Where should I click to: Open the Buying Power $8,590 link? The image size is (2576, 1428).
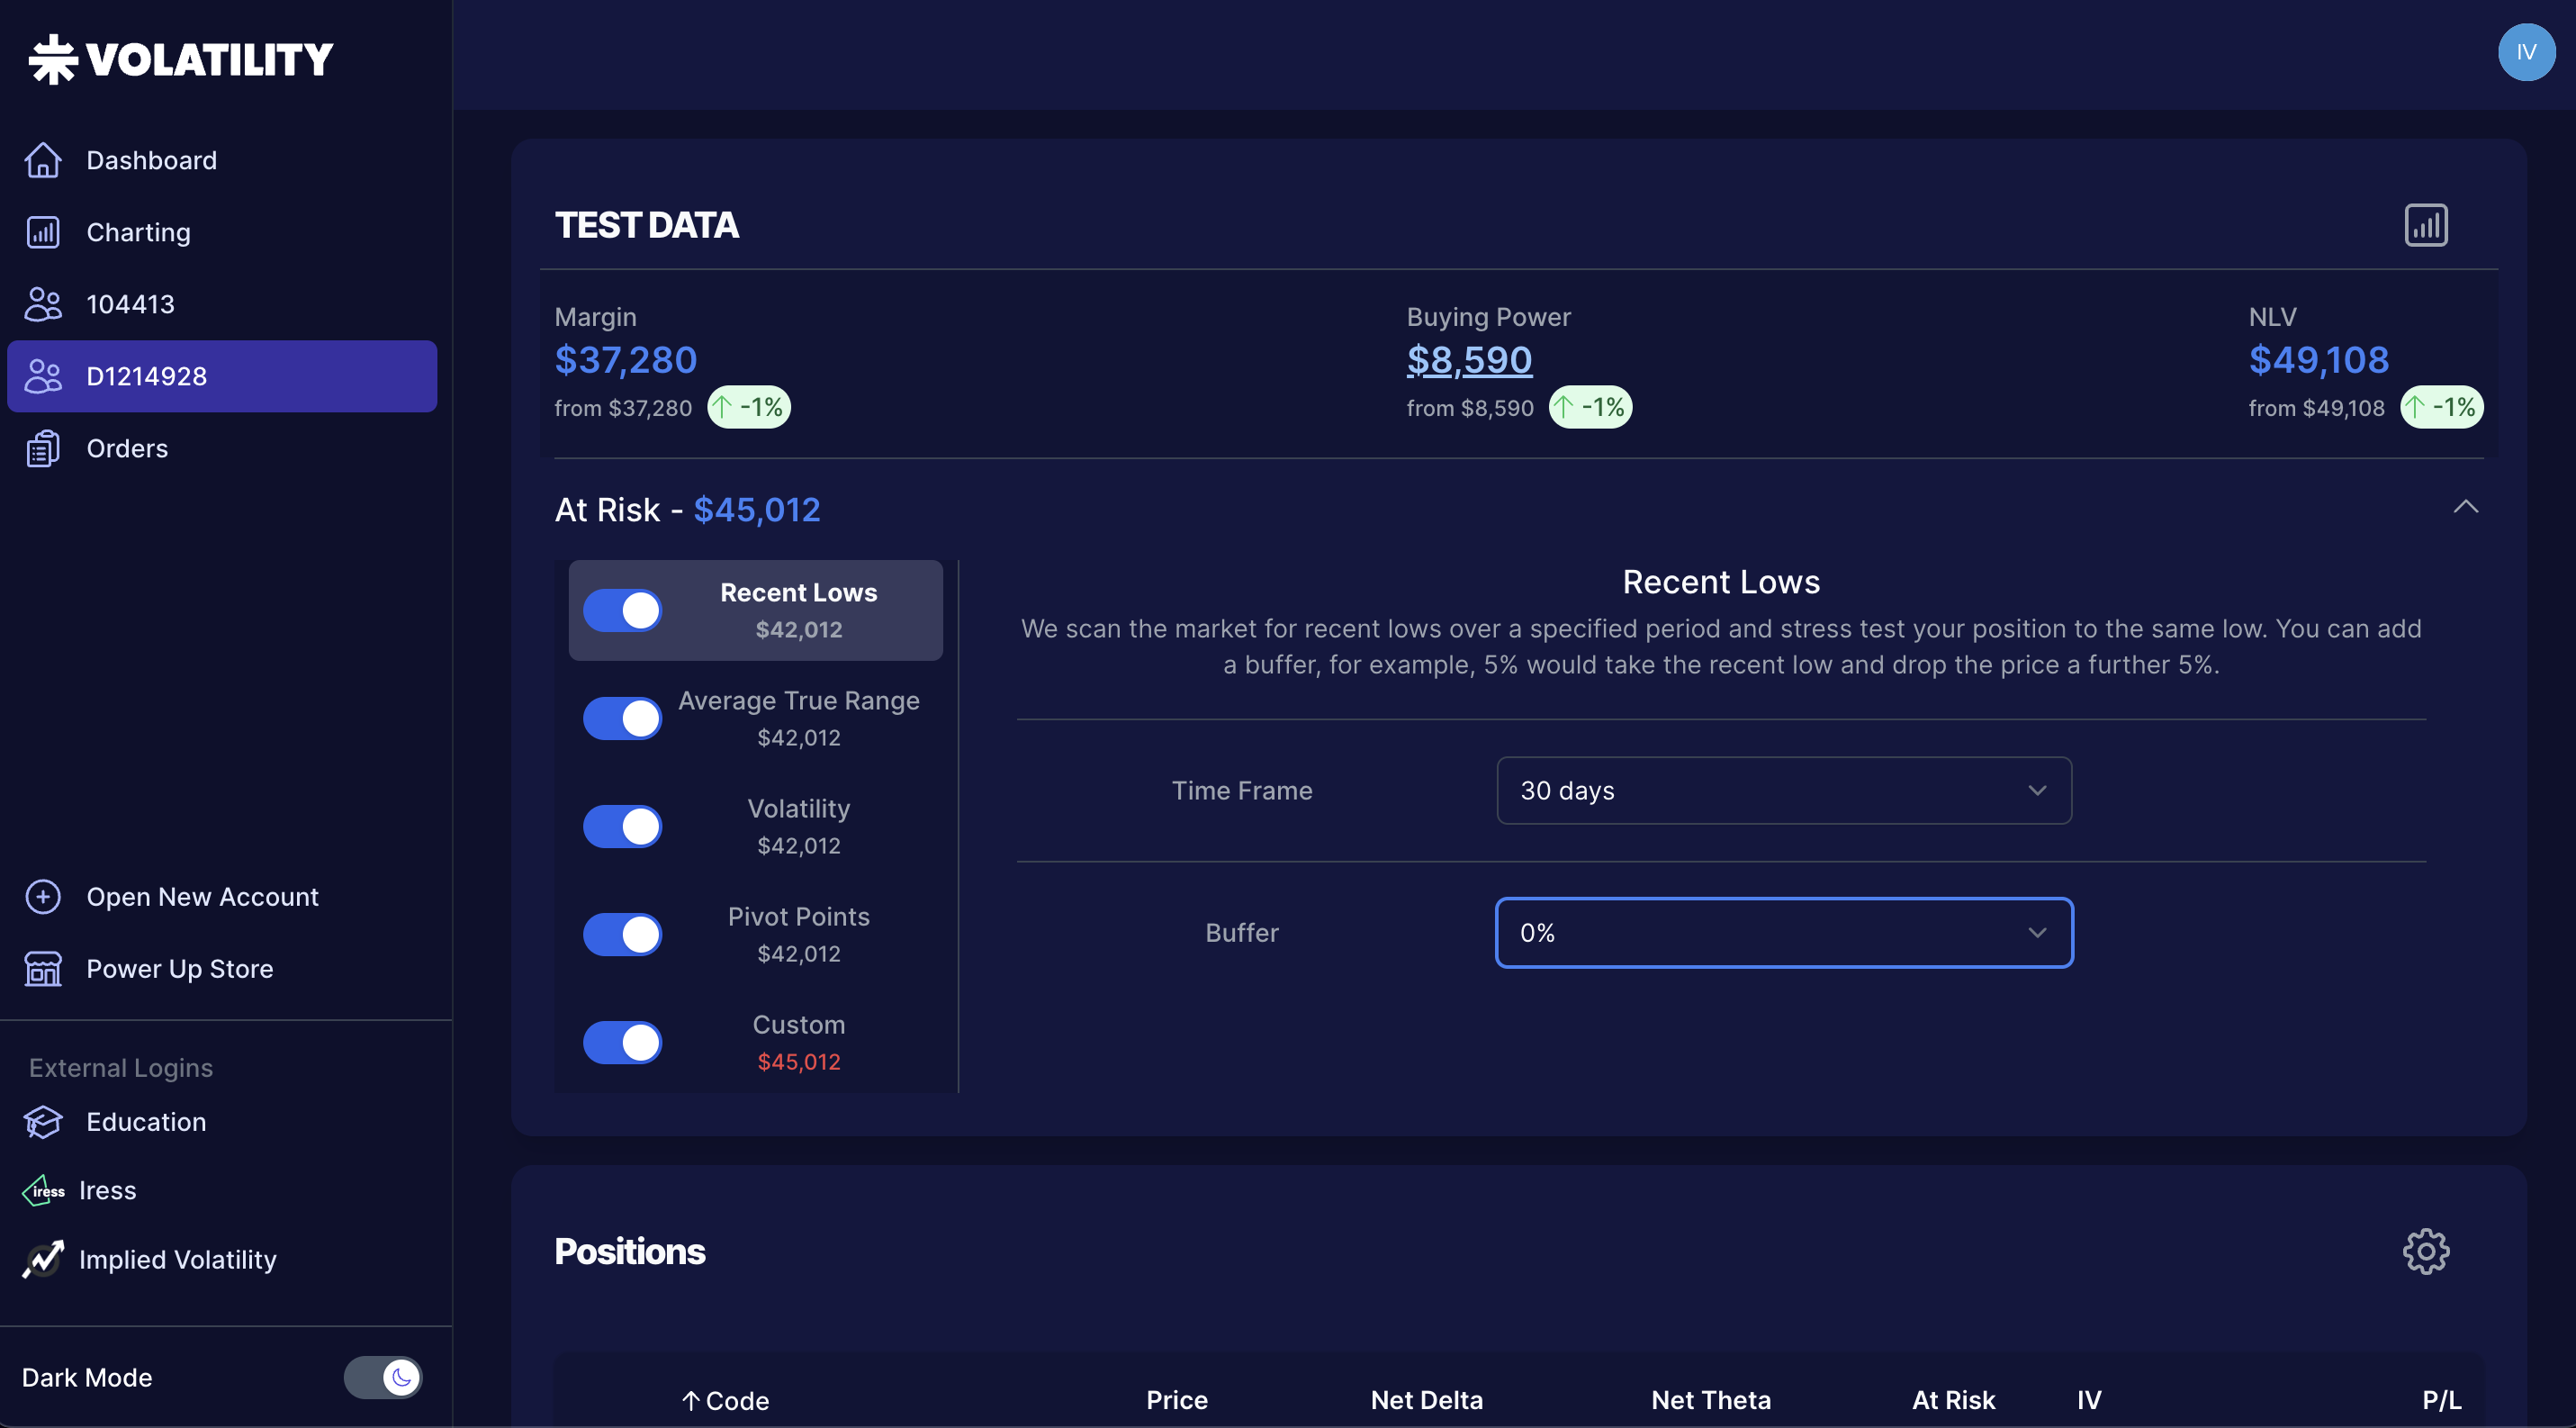[x=1470, y=360]
